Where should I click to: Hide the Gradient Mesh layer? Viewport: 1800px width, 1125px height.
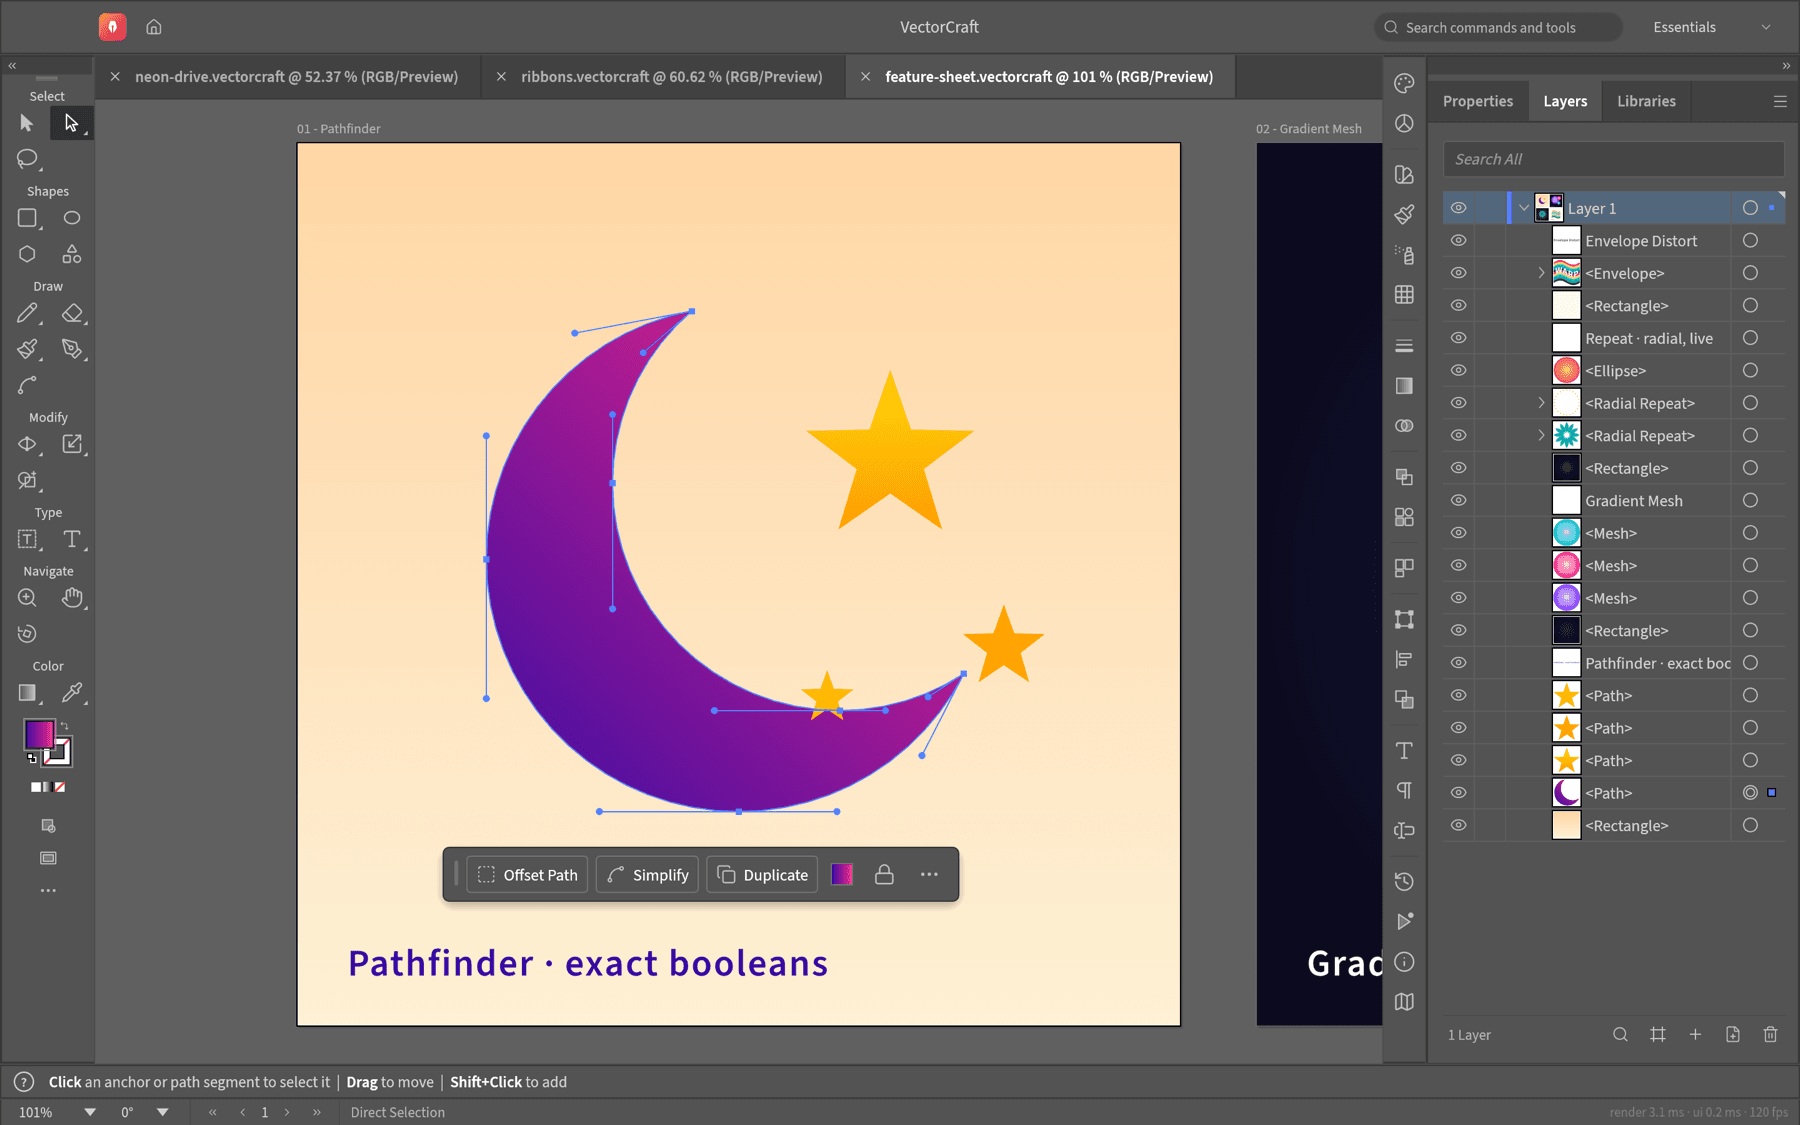(x=1459, y=501)
